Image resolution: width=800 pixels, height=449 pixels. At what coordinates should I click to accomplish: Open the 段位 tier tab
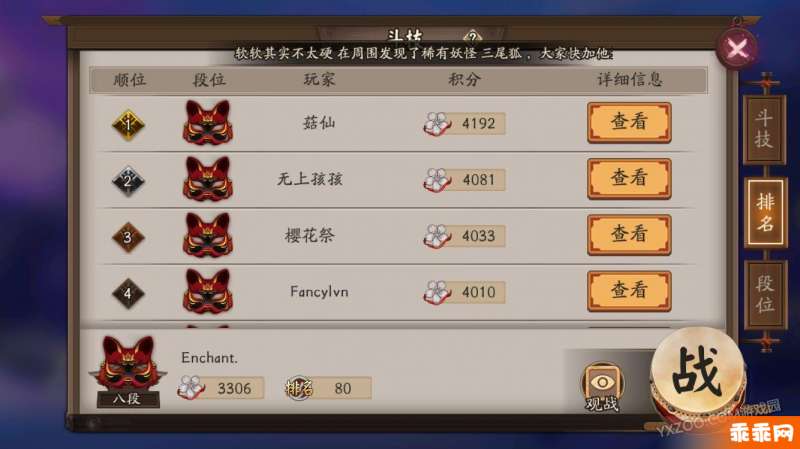765,294
